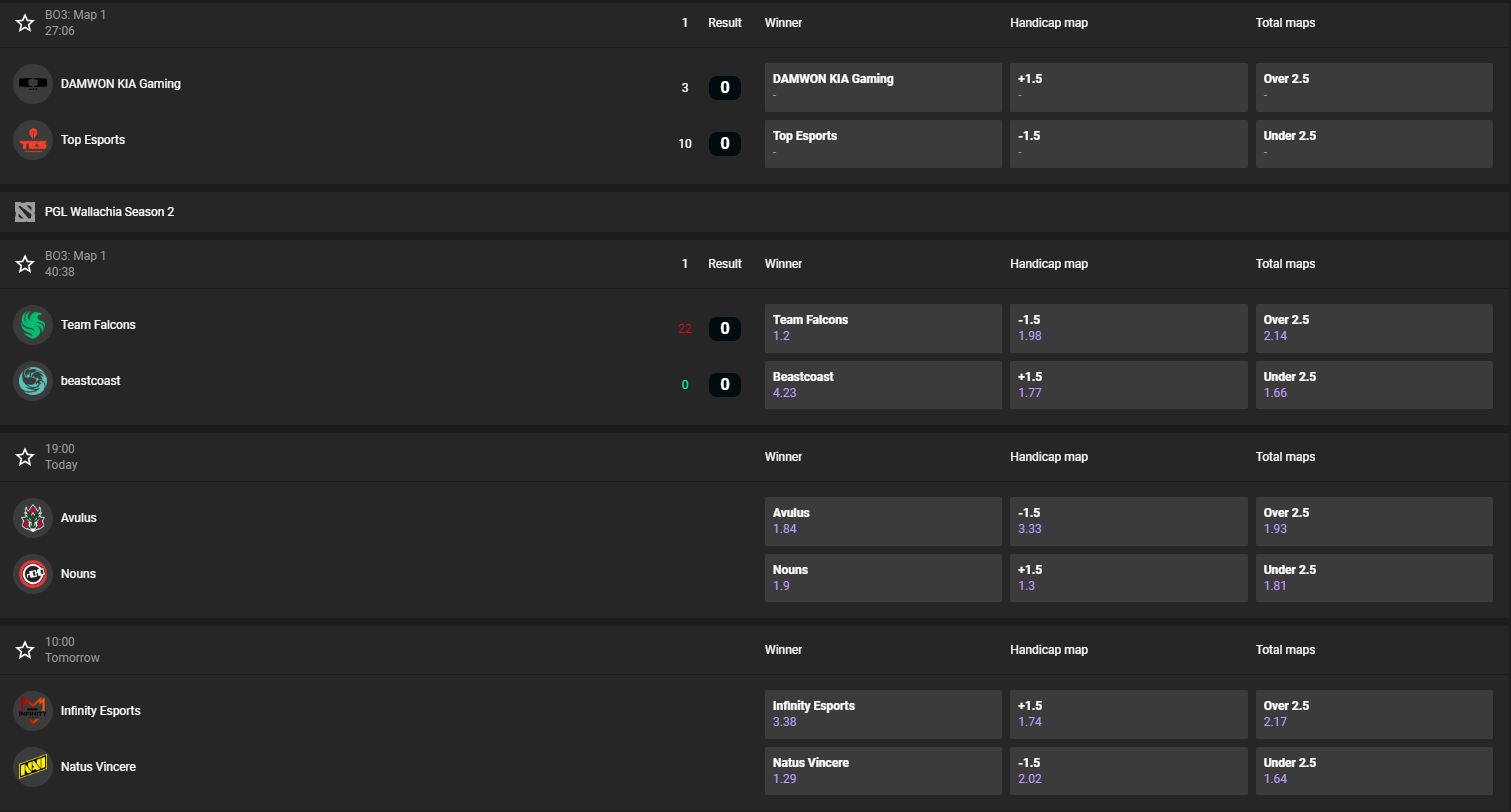Viewport: 1511px width, 812px height.
Task: Select Infinity Esports +1.5 handicap at 1.74
Action: (x=1129, y=714)
